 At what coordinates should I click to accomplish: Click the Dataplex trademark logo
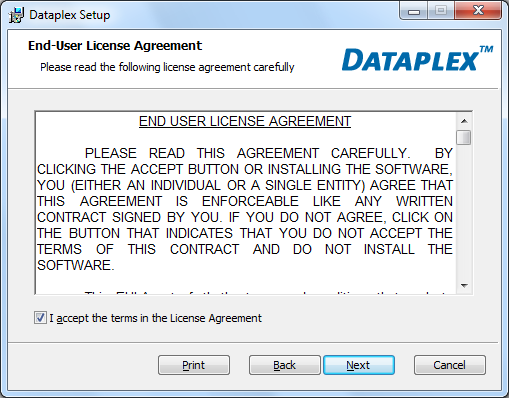coord(417,59)
